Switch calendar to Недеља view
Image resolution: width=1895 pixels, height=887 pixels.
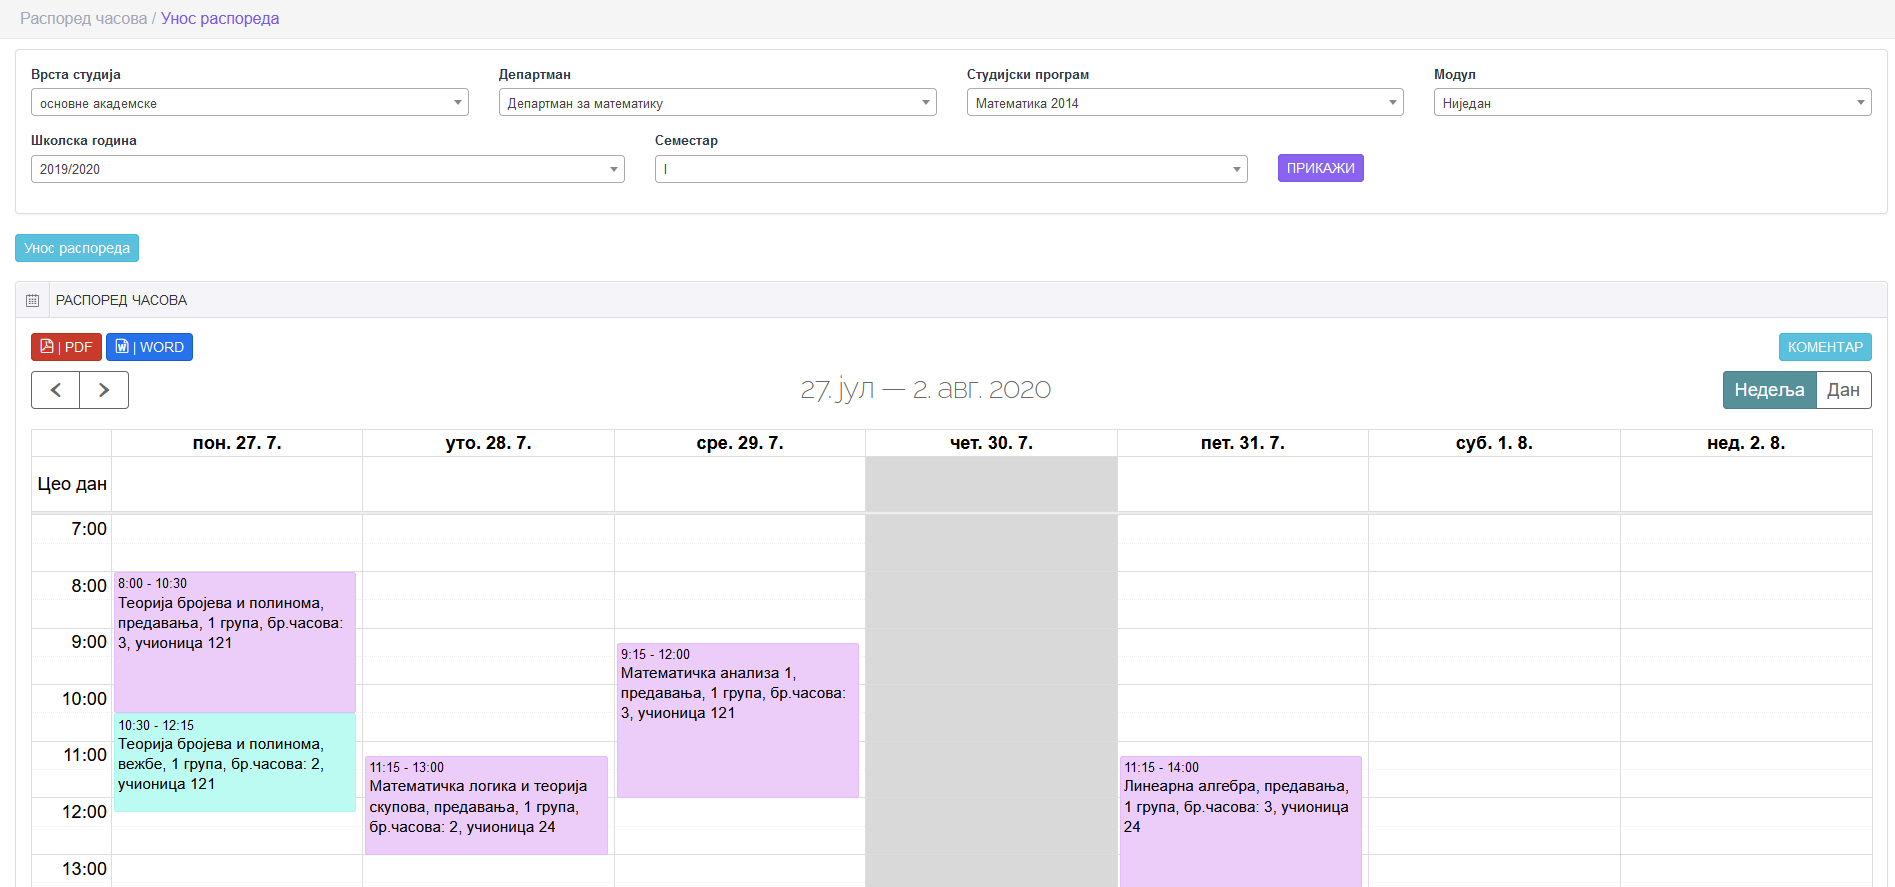point(1768,390)
